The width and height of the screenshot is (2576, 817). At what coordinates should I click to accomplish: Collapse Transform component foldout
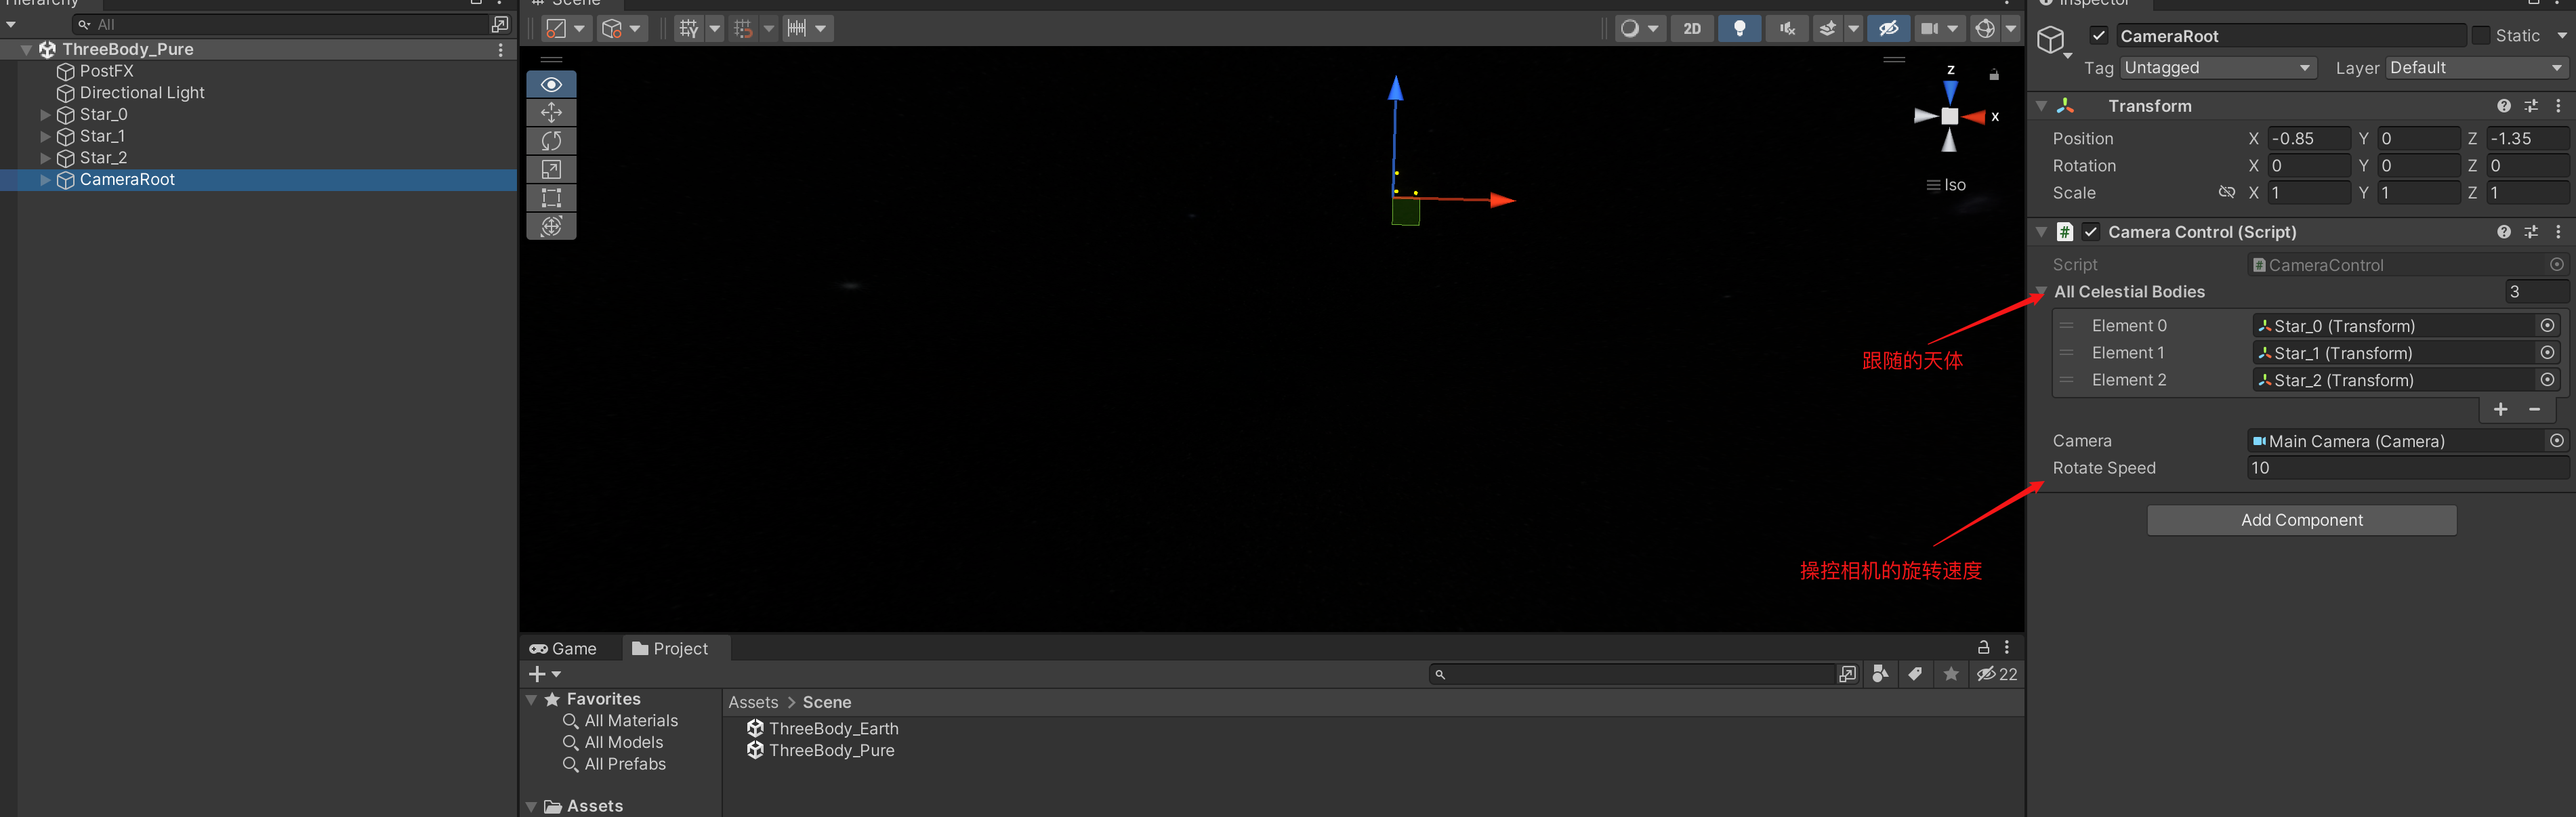tap(2041, 106)
